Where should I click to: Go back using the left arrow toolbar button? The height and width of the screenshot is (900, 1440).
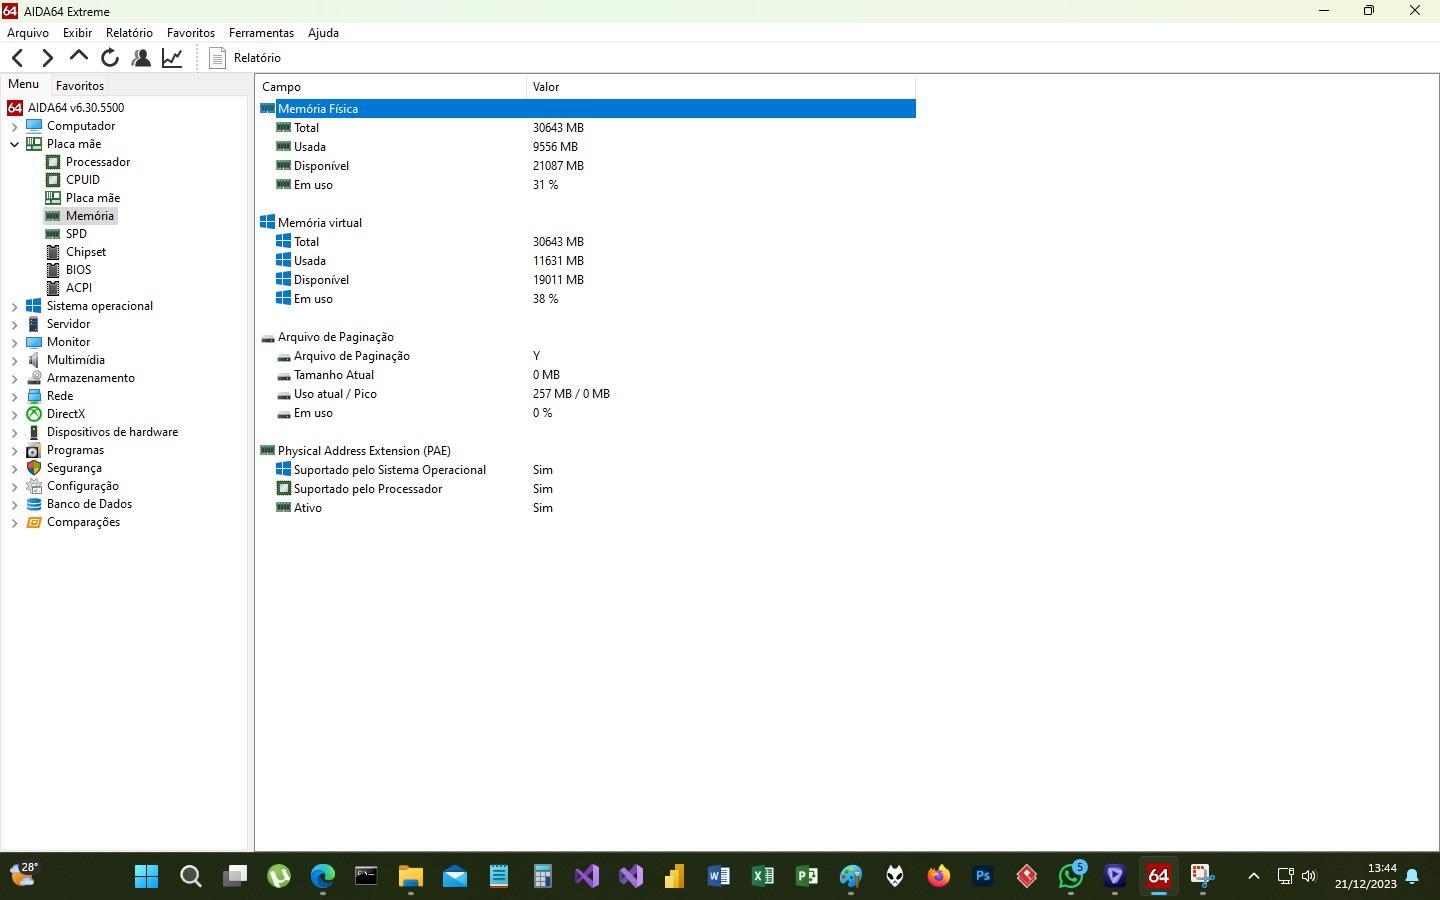[17, 58]
